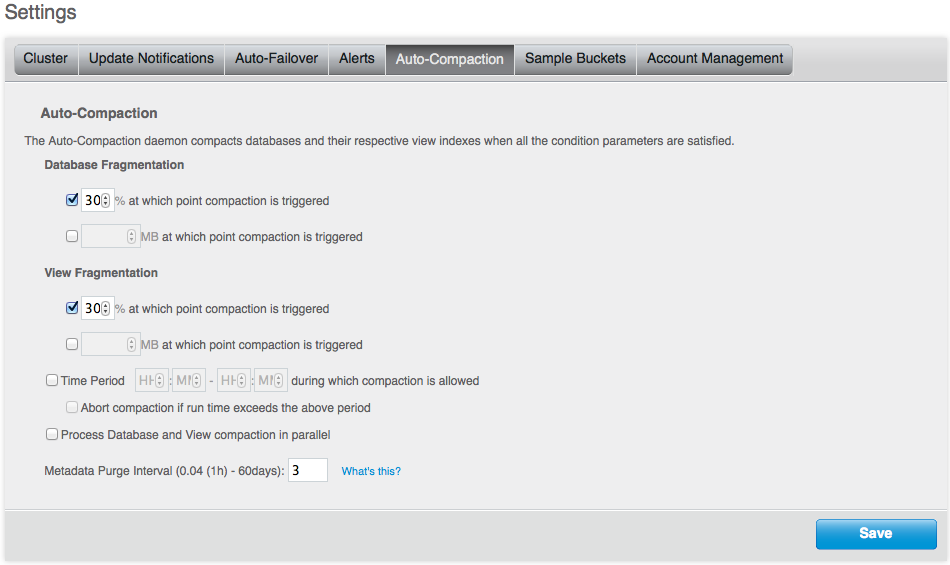Enable the Time Period checkbox
The height and width of the screenshot is (565, 950).
point(52,380)
